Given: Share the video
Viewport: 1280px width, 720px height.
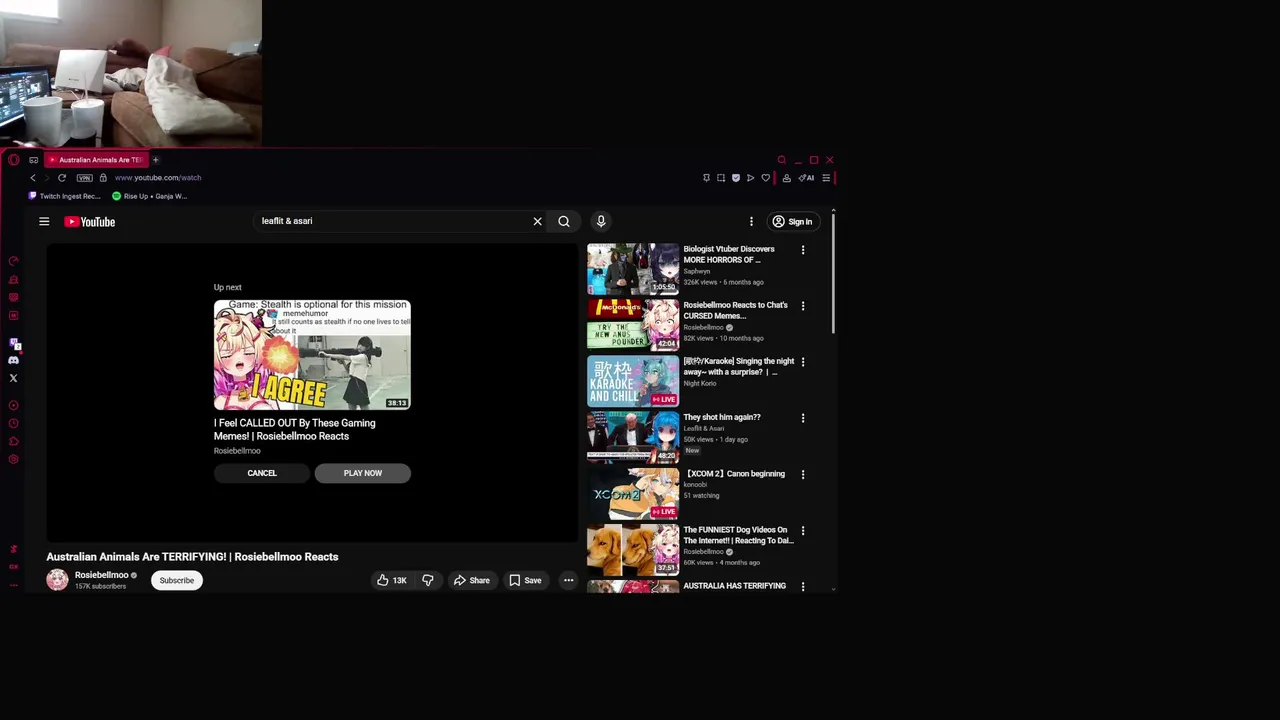Looking at the screenshot, I should (472, 580).
